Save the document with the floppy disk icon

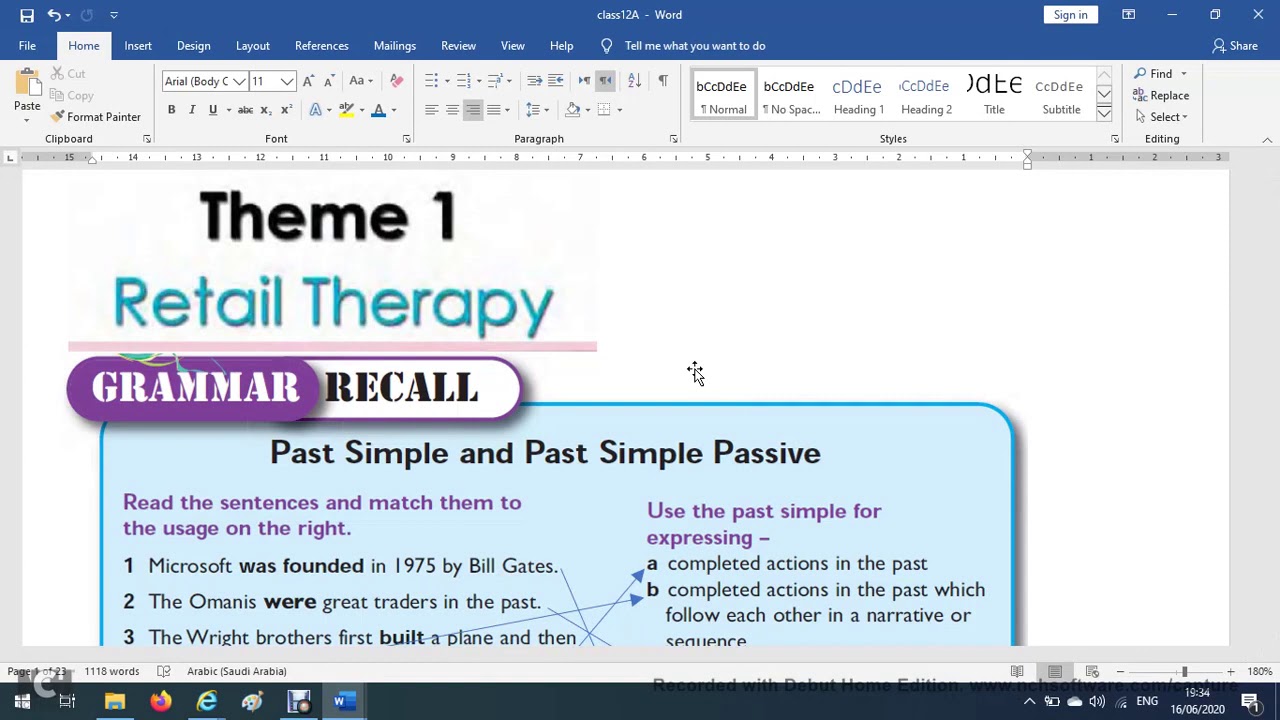tap(27, 15)
